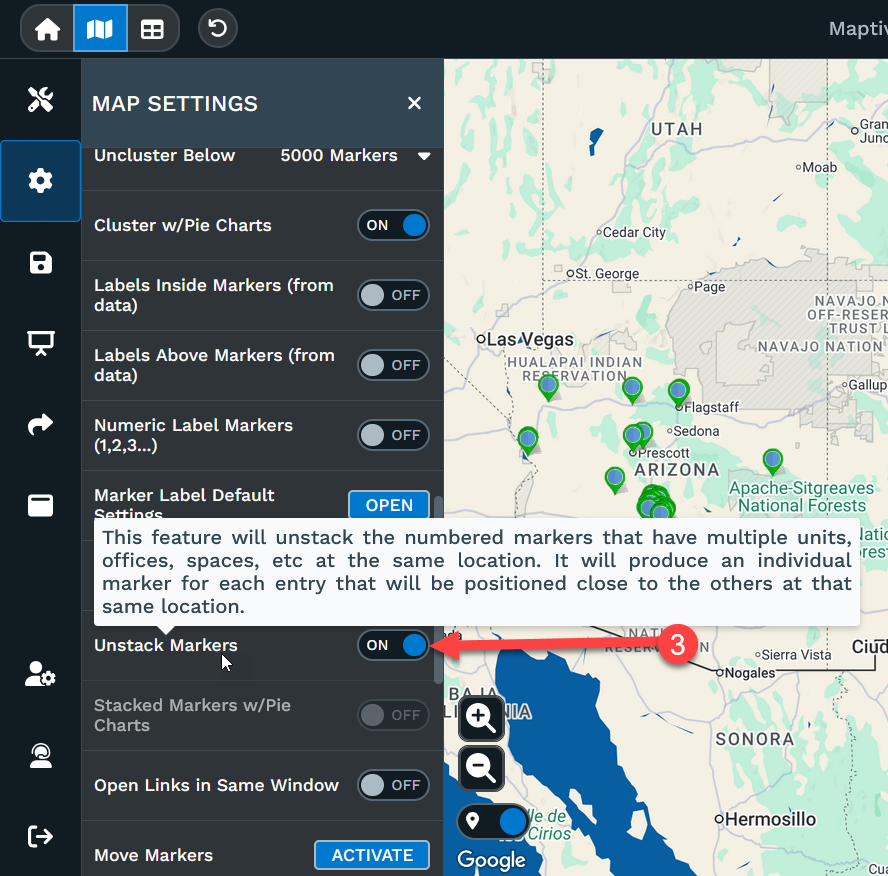Click the MAP SETTINGS panel title
Screen dimensions: 888x876
[x=175, y=104]
